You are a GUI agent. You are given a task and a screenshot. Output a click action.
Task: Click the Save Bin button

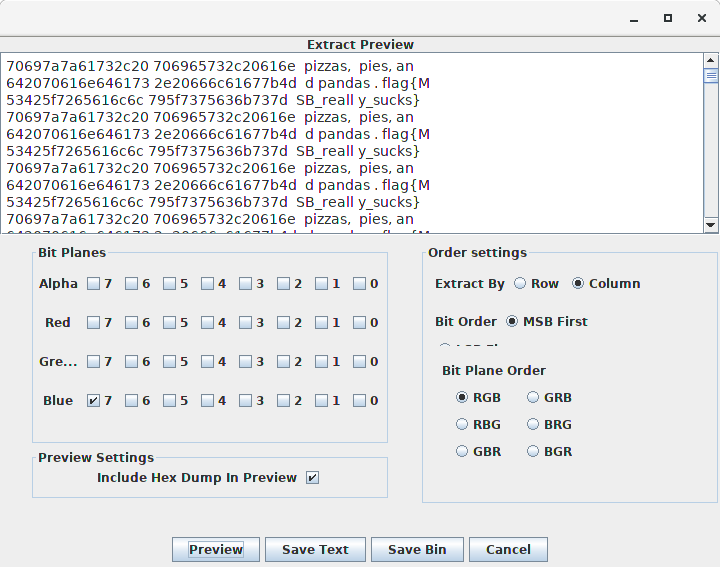click(417, 550)
